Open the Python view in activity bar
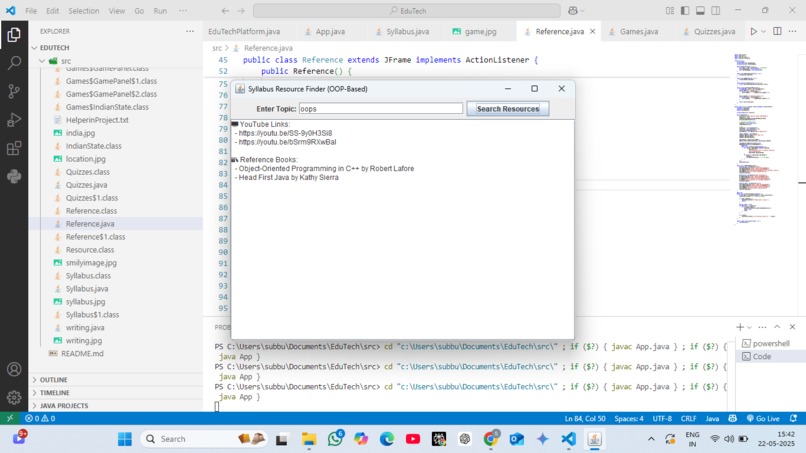The height and width of the screenshot is (453, 806). pyautogui.click(x=14, y=176)
